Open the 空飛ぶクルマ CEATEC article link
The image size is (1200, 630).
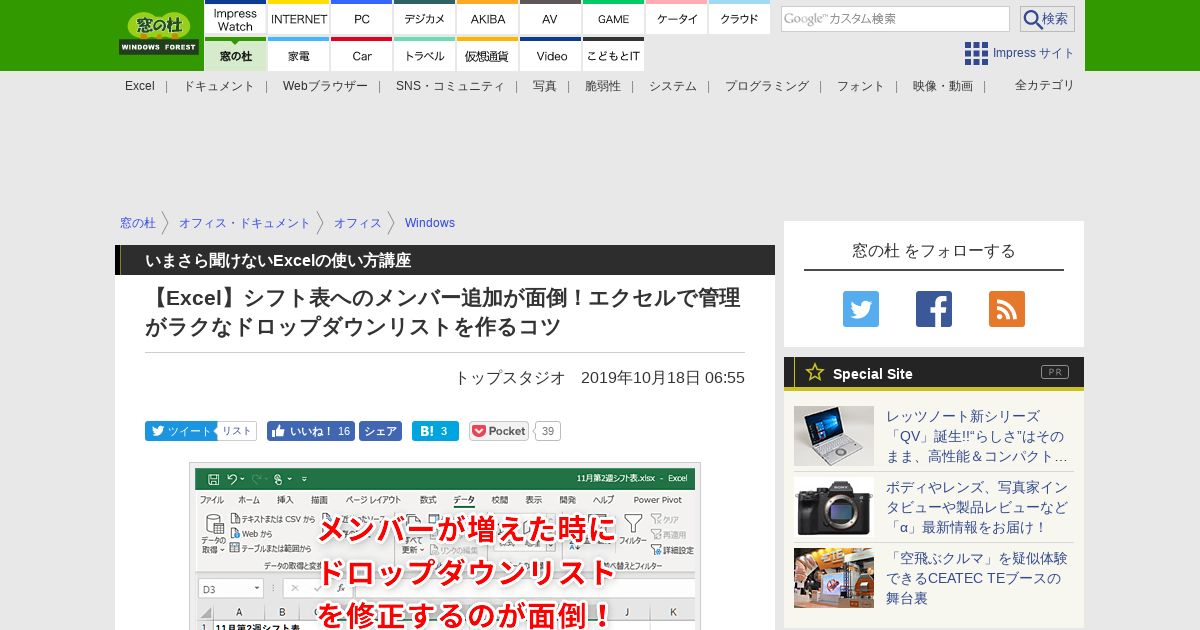pos(977,578)
